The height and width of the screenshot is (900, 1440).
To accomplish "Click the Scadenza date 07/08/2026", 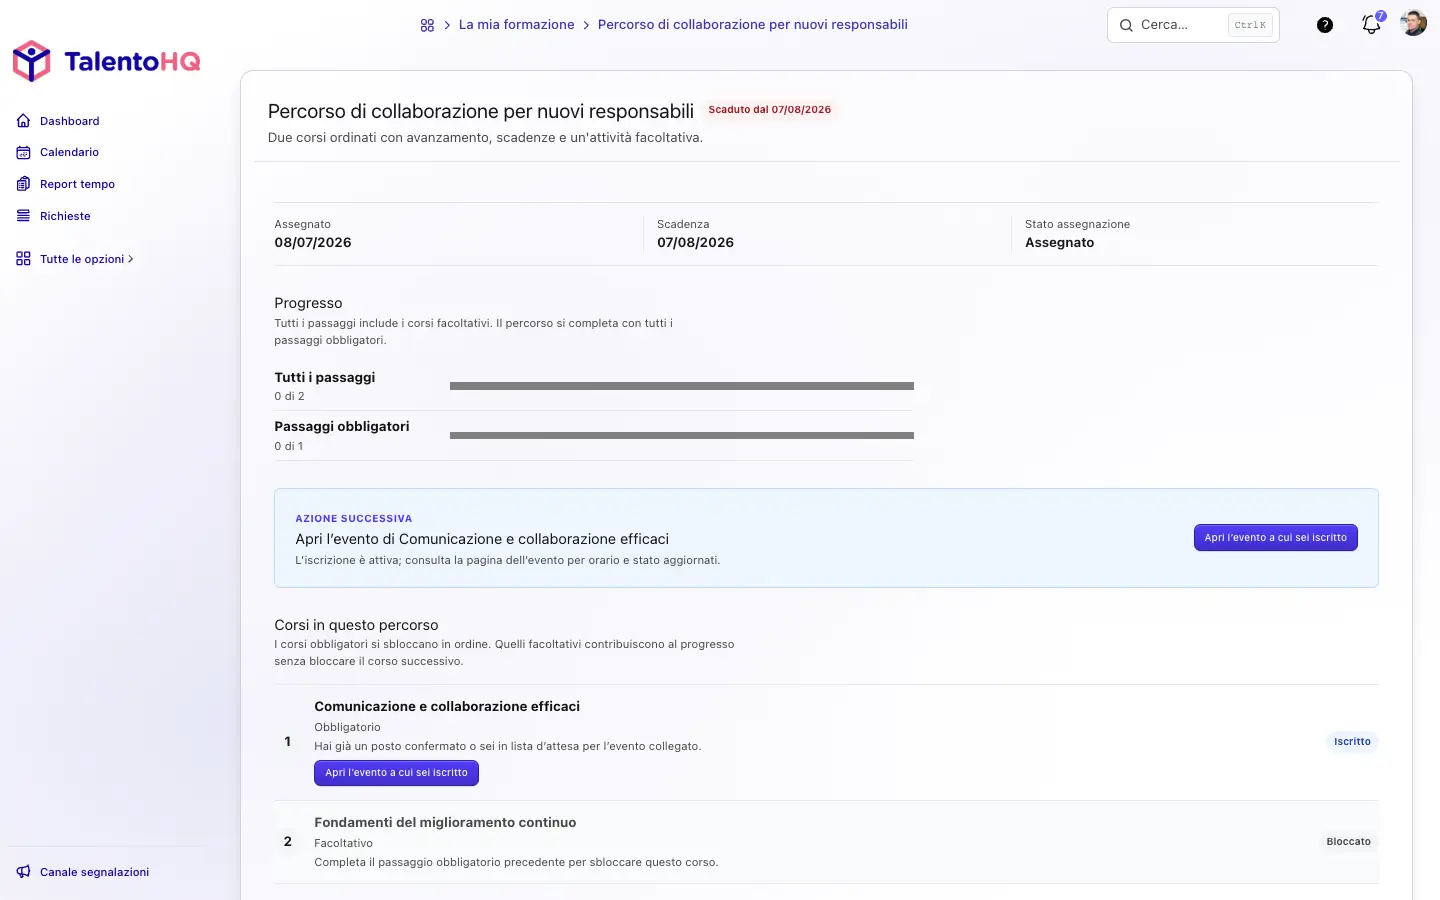I will [695, 243].
